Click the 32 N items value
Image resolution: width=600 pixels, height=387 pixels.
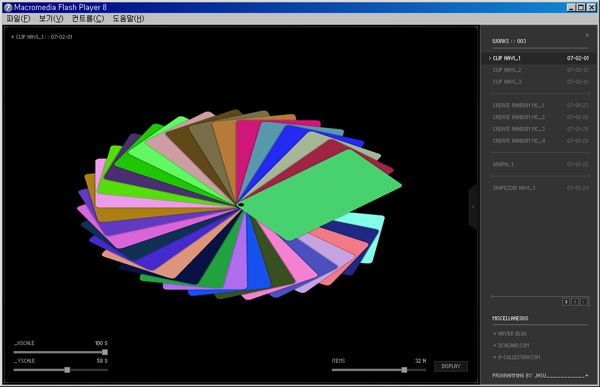coord(421,361)
